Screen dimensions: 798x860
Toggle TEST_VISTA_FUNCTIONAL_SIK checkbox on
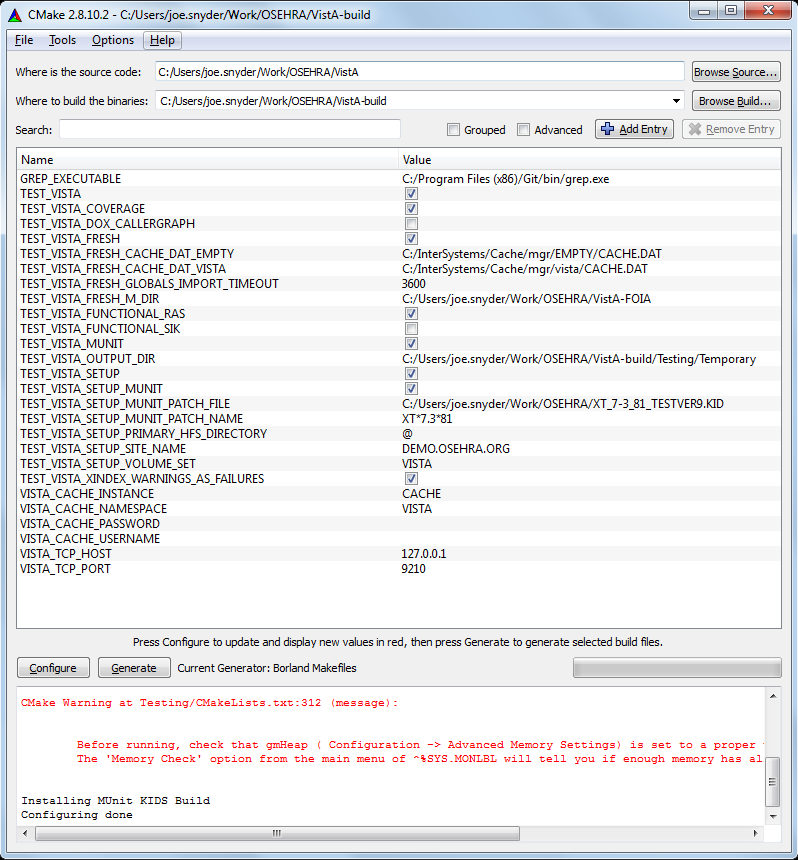[411, 329]
